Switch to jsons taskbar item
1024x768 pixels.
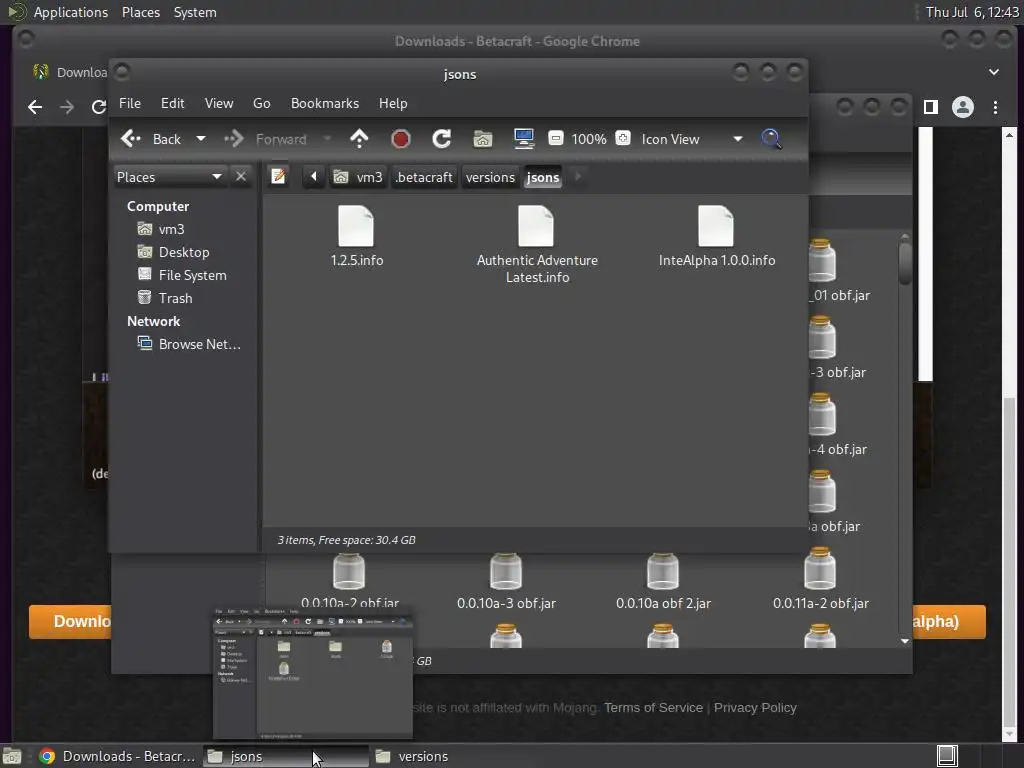coord(285,756)
